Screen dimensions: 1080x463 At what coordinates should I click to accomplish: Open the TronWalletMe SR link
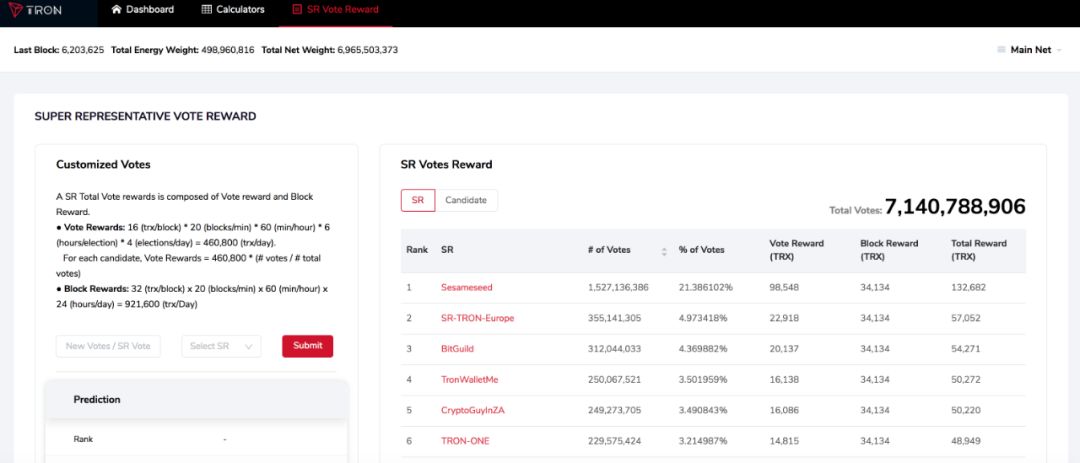(x=469, y=380)
